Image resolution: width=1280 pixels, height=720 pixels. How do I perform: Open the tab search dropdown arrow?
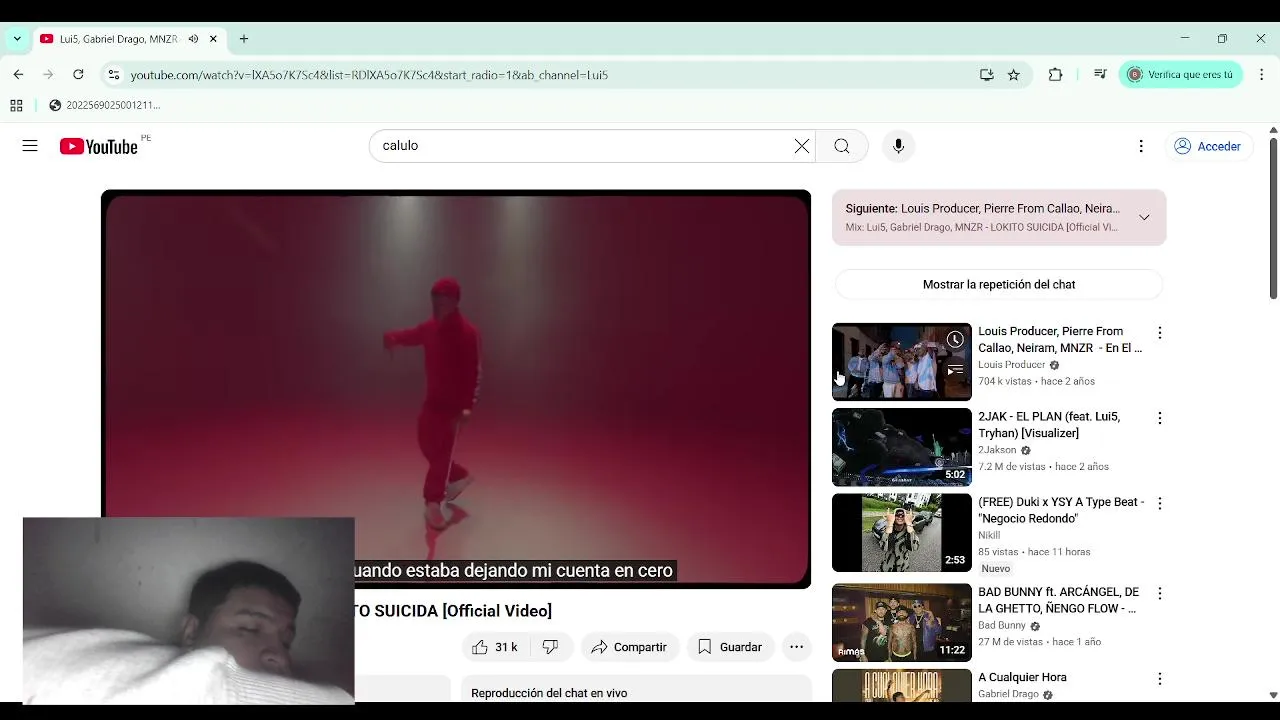[x=17, y=39]
